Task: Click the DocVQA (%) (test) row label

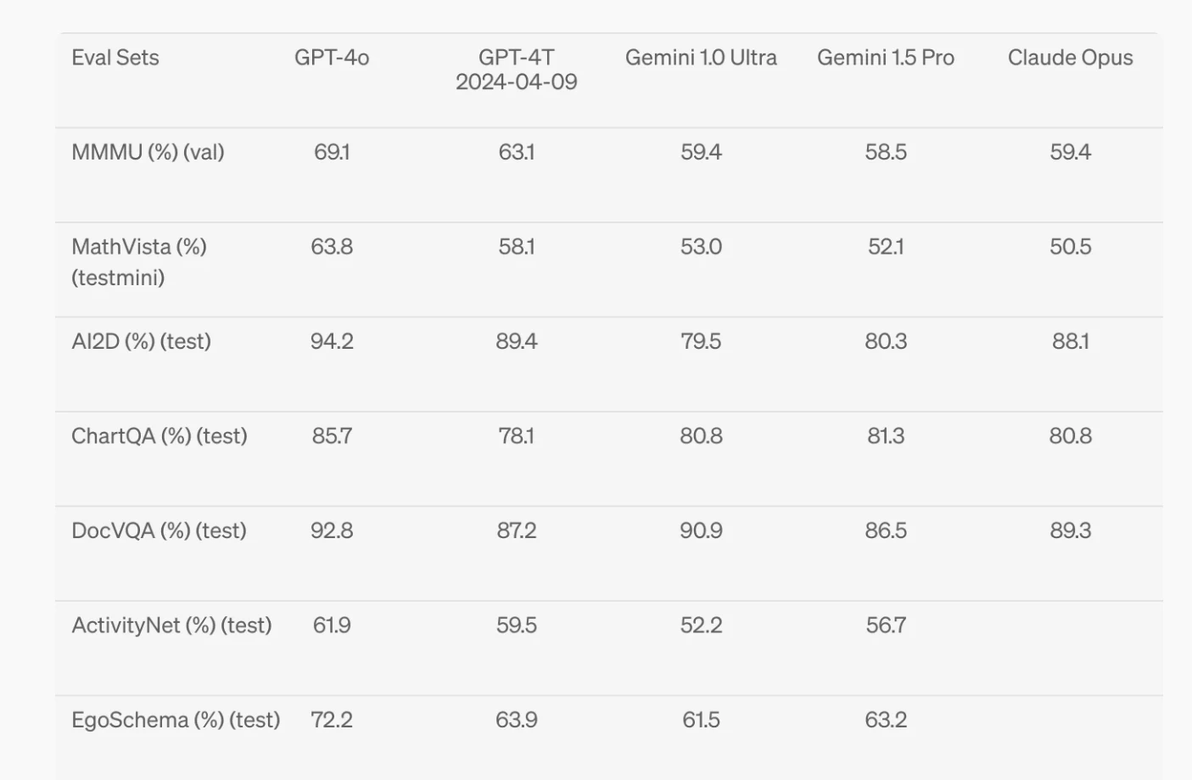Action: [159, 530]
